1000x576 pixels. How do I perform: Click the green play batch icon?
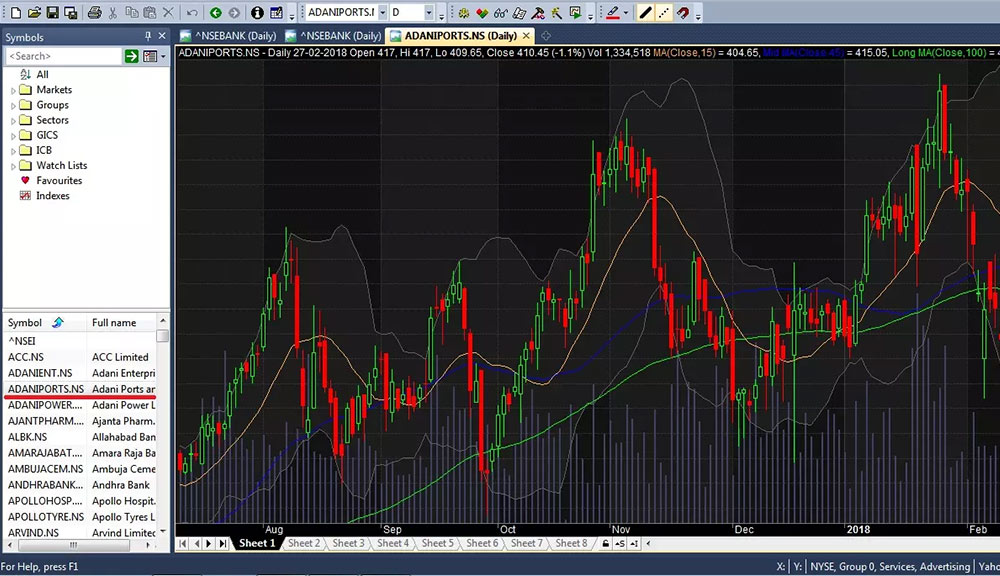pos(575,12)
